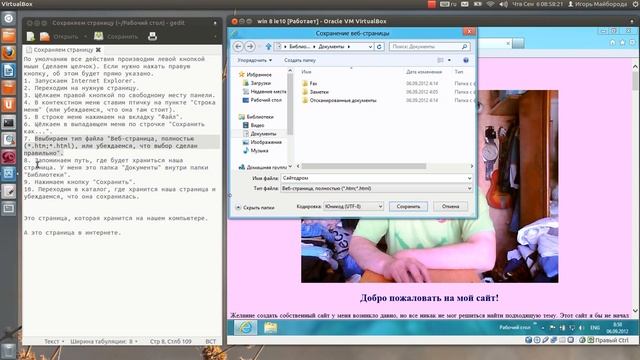Open the view options dropdown arrow

[x=449, y=60]
